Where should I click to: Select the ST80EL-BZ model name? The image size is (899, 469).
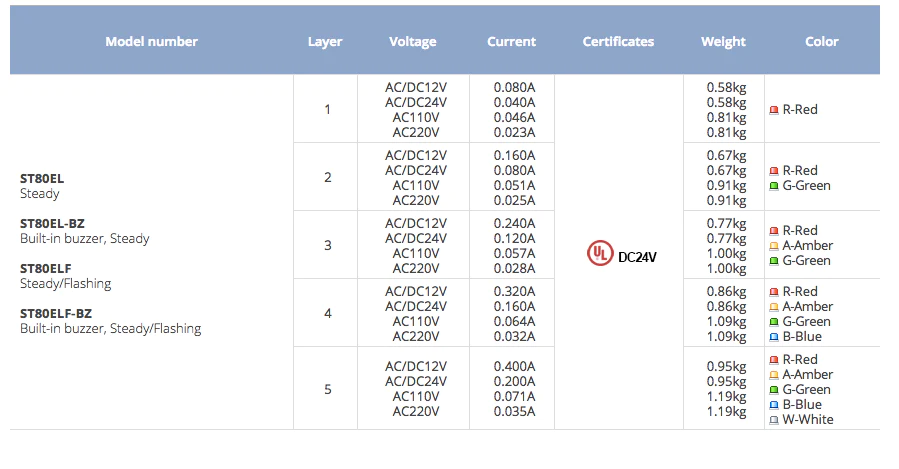52,224
